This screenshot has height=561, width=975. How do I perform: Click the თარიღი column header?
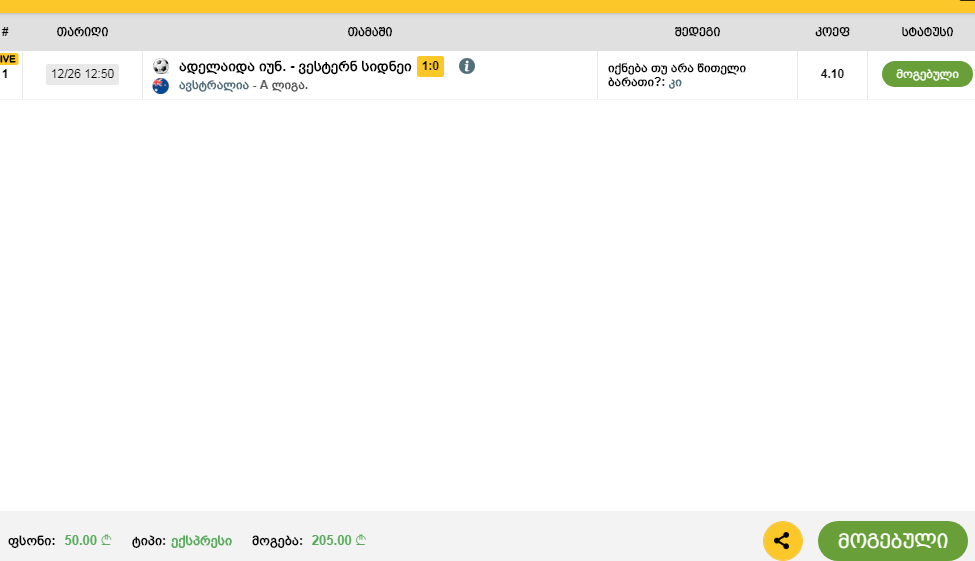[82, 32]
